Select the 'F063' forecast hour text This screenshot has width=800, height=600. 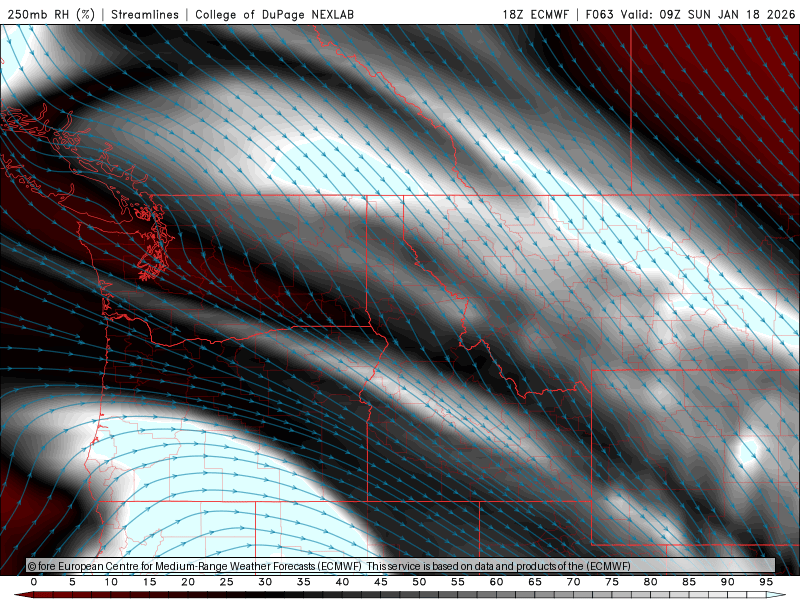(x=599, y=14)
